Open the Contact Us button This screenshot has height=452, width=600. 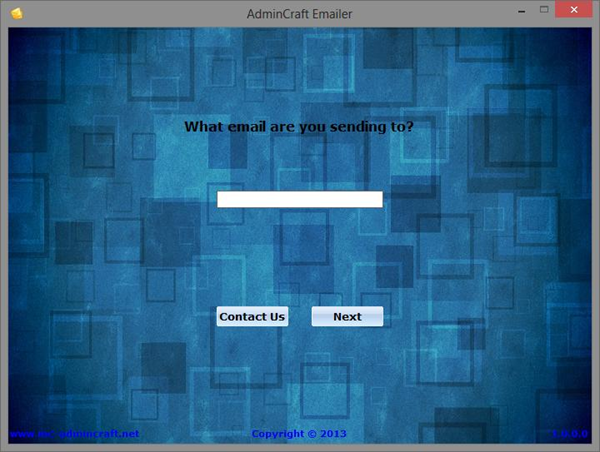pos(252,317)
